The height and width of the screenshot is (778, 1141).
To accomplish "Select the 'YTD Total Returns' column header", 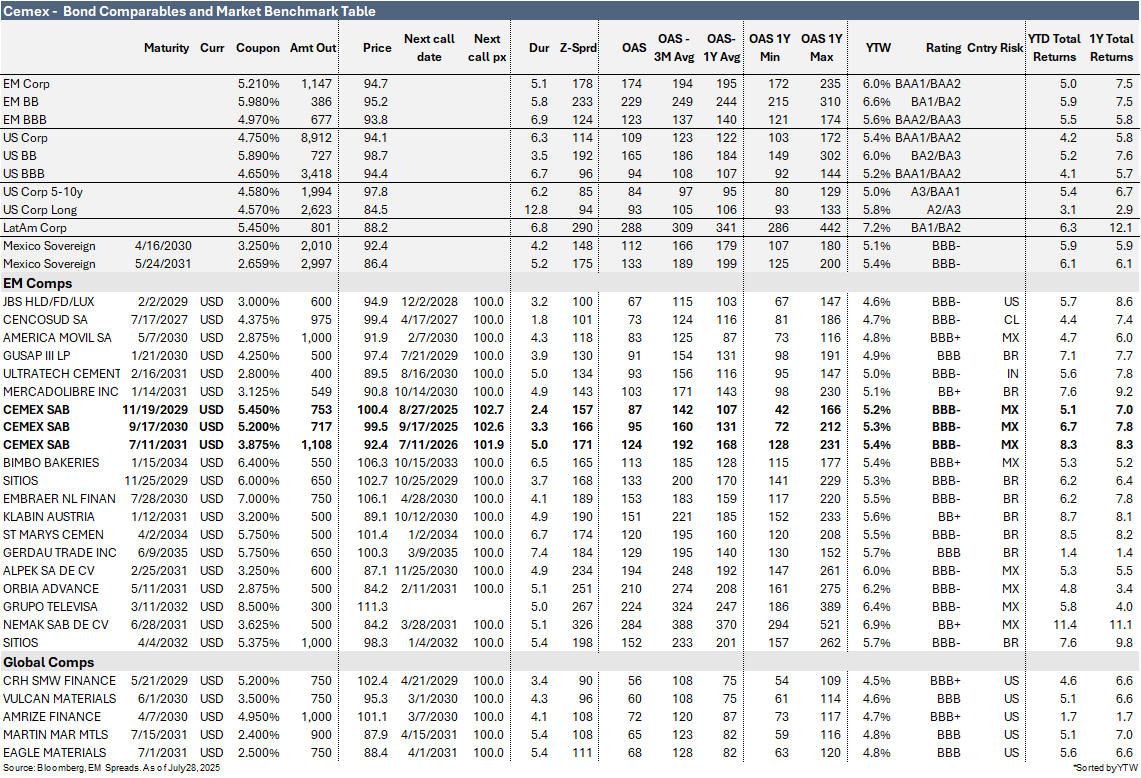I will (1054, 47).
